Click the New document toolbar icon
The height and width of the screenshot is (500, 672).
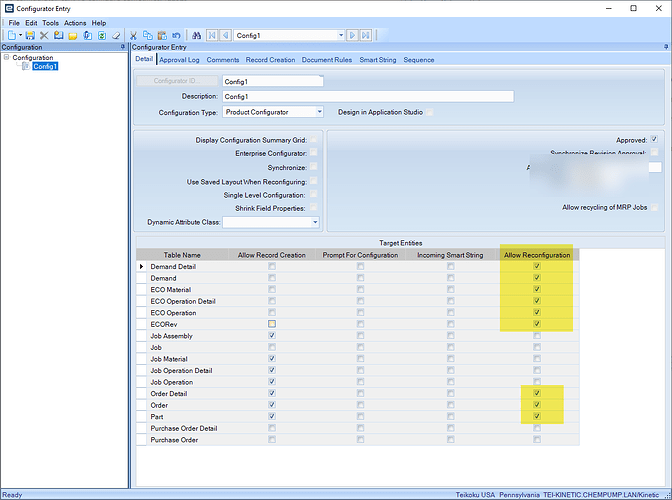coord(12,36)
